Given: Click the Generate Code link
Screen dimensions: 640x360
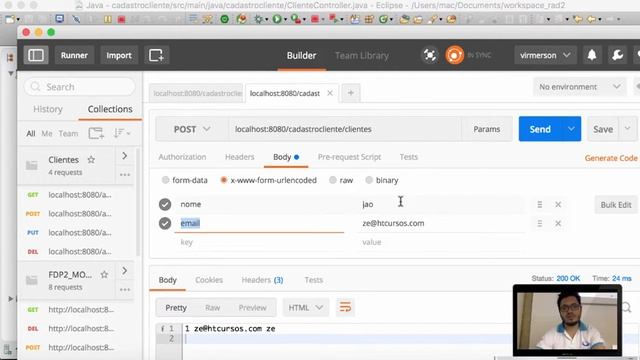Looking at the screenshot, I should [x=611, y=158].
